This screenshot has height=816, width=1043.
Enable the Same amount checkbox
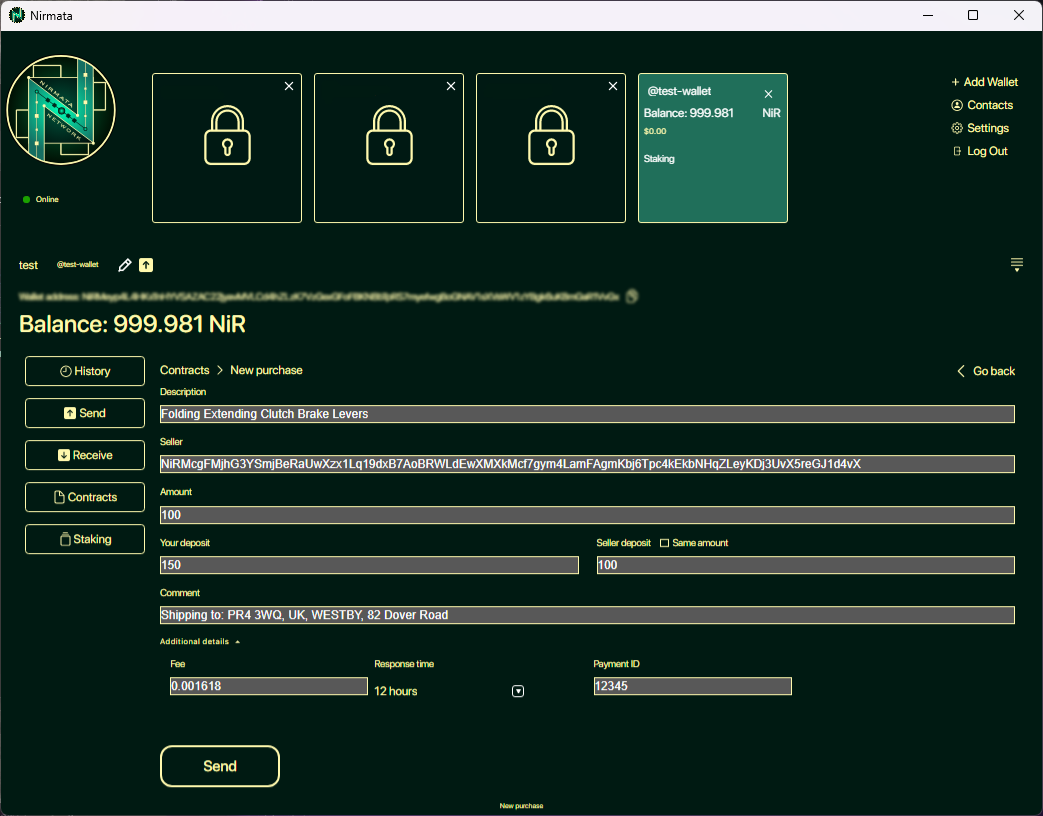(x=664, y=543)
